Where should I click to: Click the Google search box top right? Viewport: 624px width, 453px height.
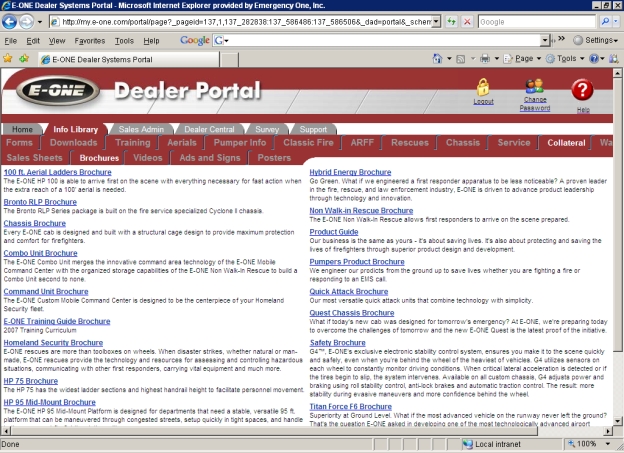tap(537, 21)
